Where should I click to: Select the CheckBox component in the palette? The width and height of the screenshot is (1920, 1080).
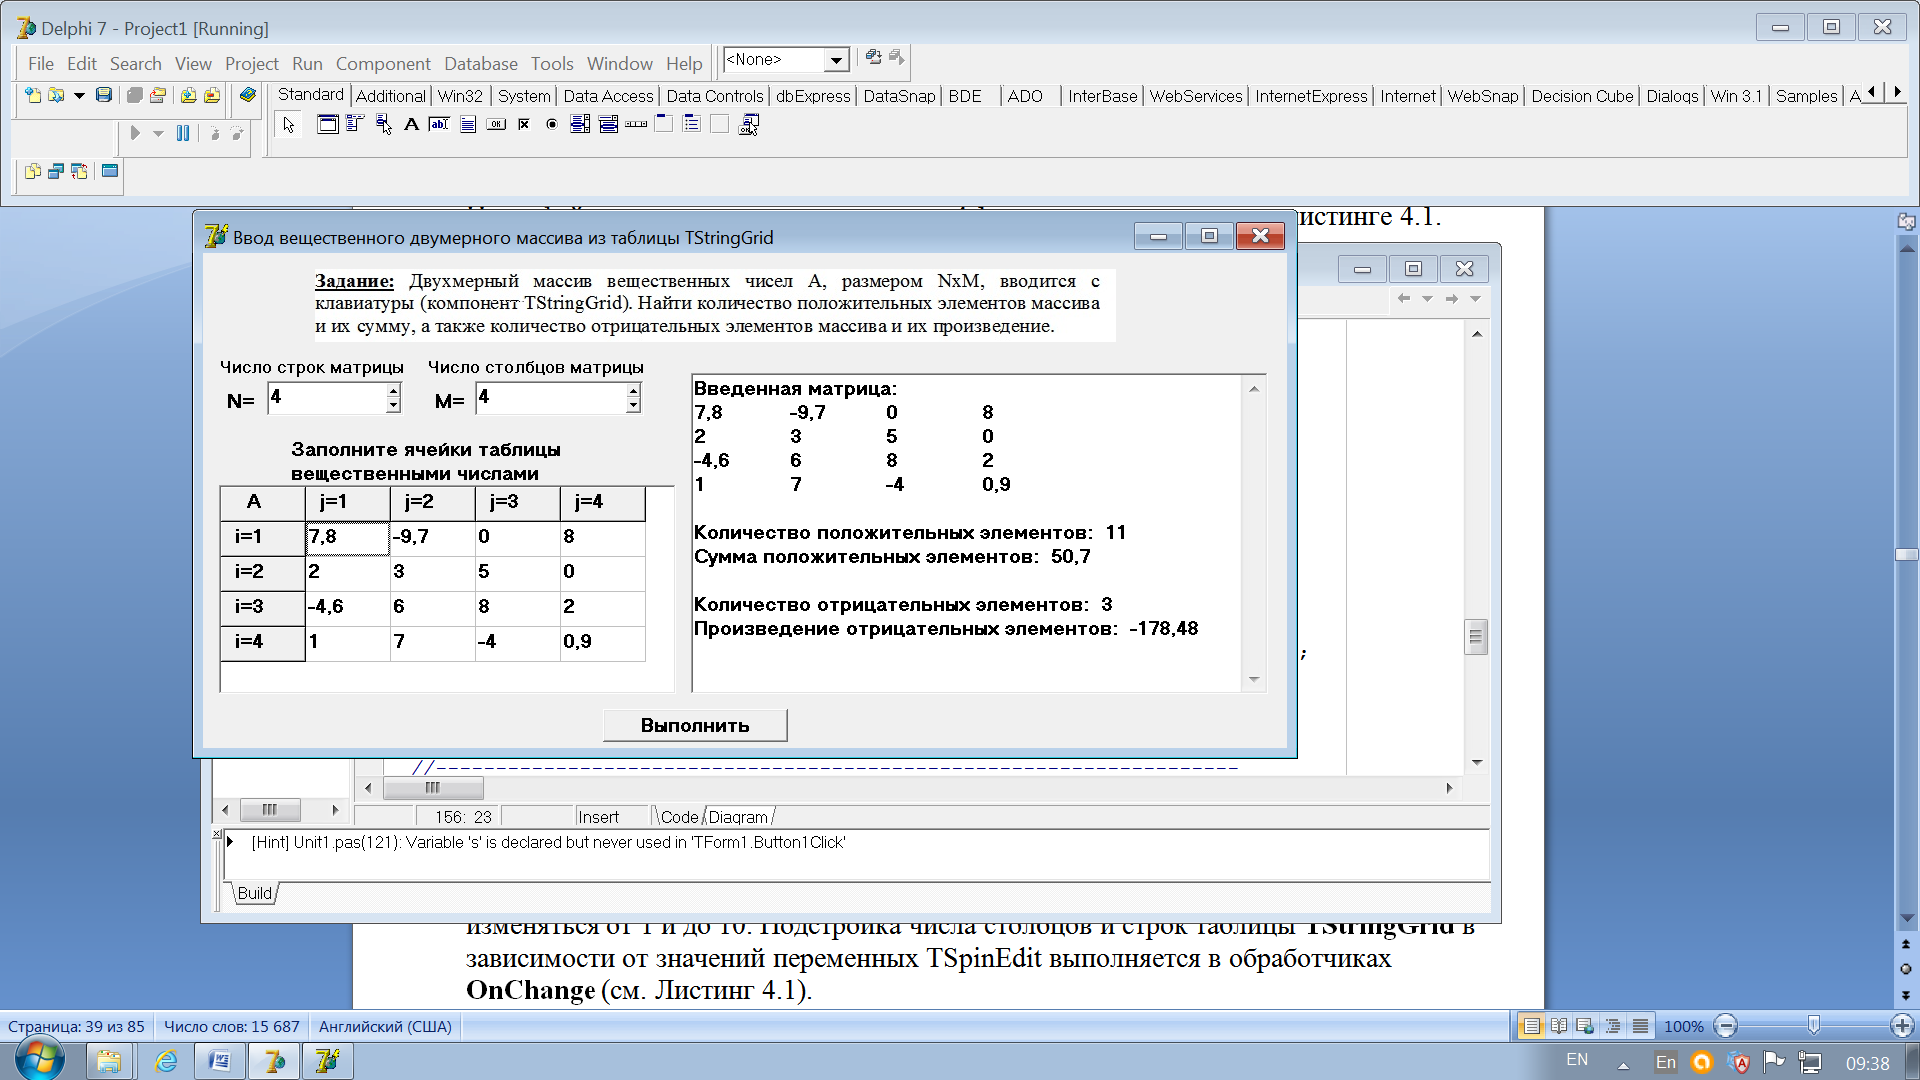pyautogui.click(x=524, y=124)
